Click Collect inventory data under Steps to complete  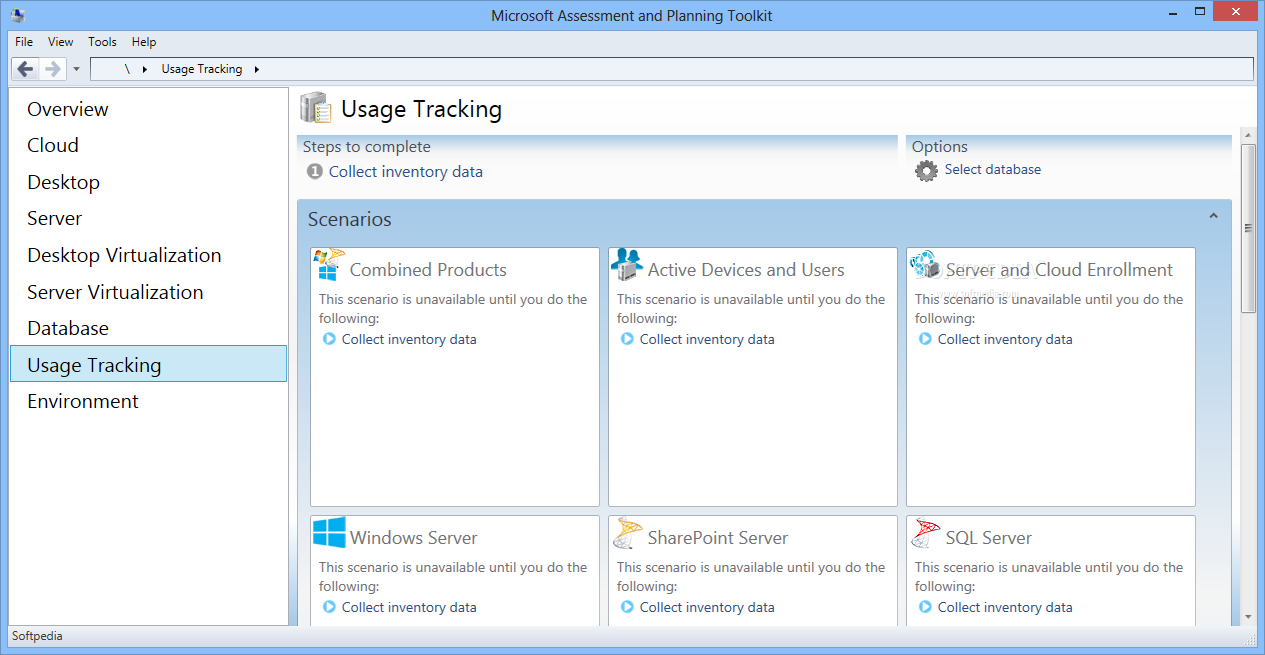[406, 172]
